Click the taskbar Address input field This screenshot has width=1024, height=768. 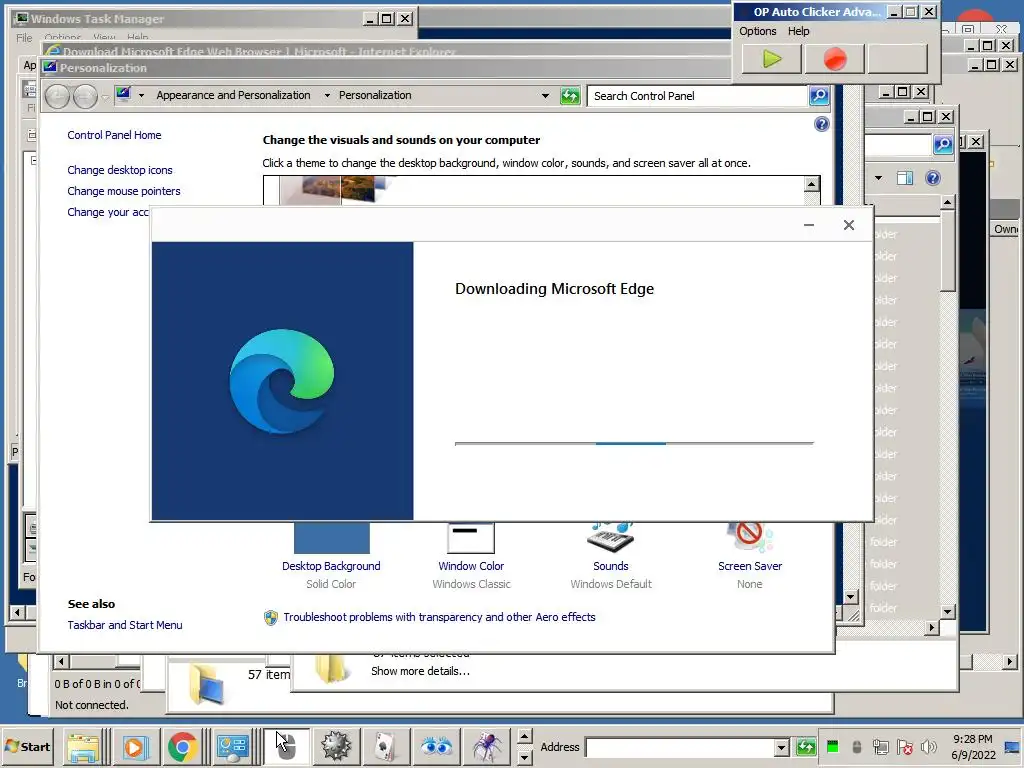(x=680, y=747)
